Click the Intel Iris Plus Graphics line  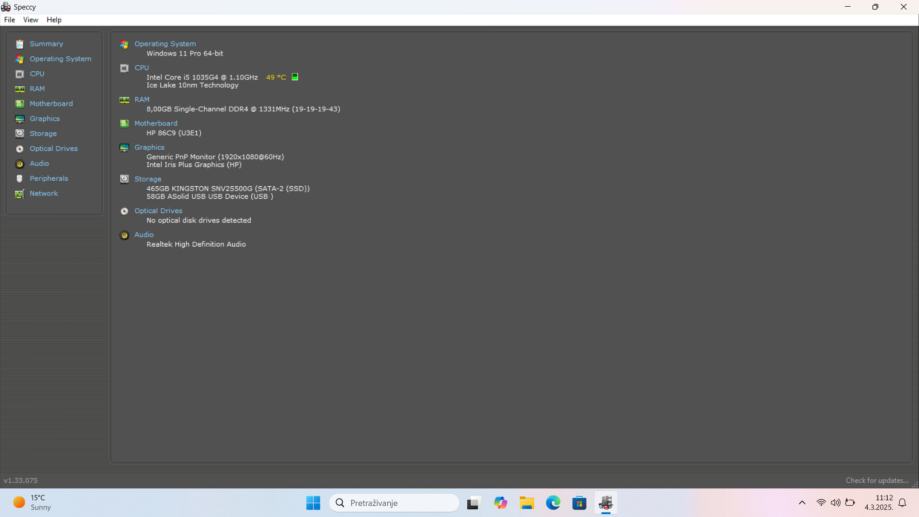point(194,165)
